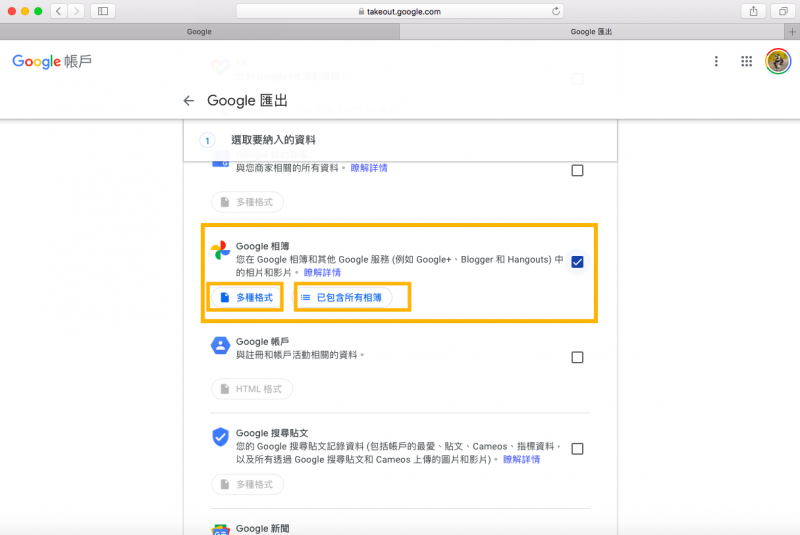The width and height of the screenshot is (800, 535).
Task: Check the Google 帳戶 checkbox
Action: click(x=577, y=357)
